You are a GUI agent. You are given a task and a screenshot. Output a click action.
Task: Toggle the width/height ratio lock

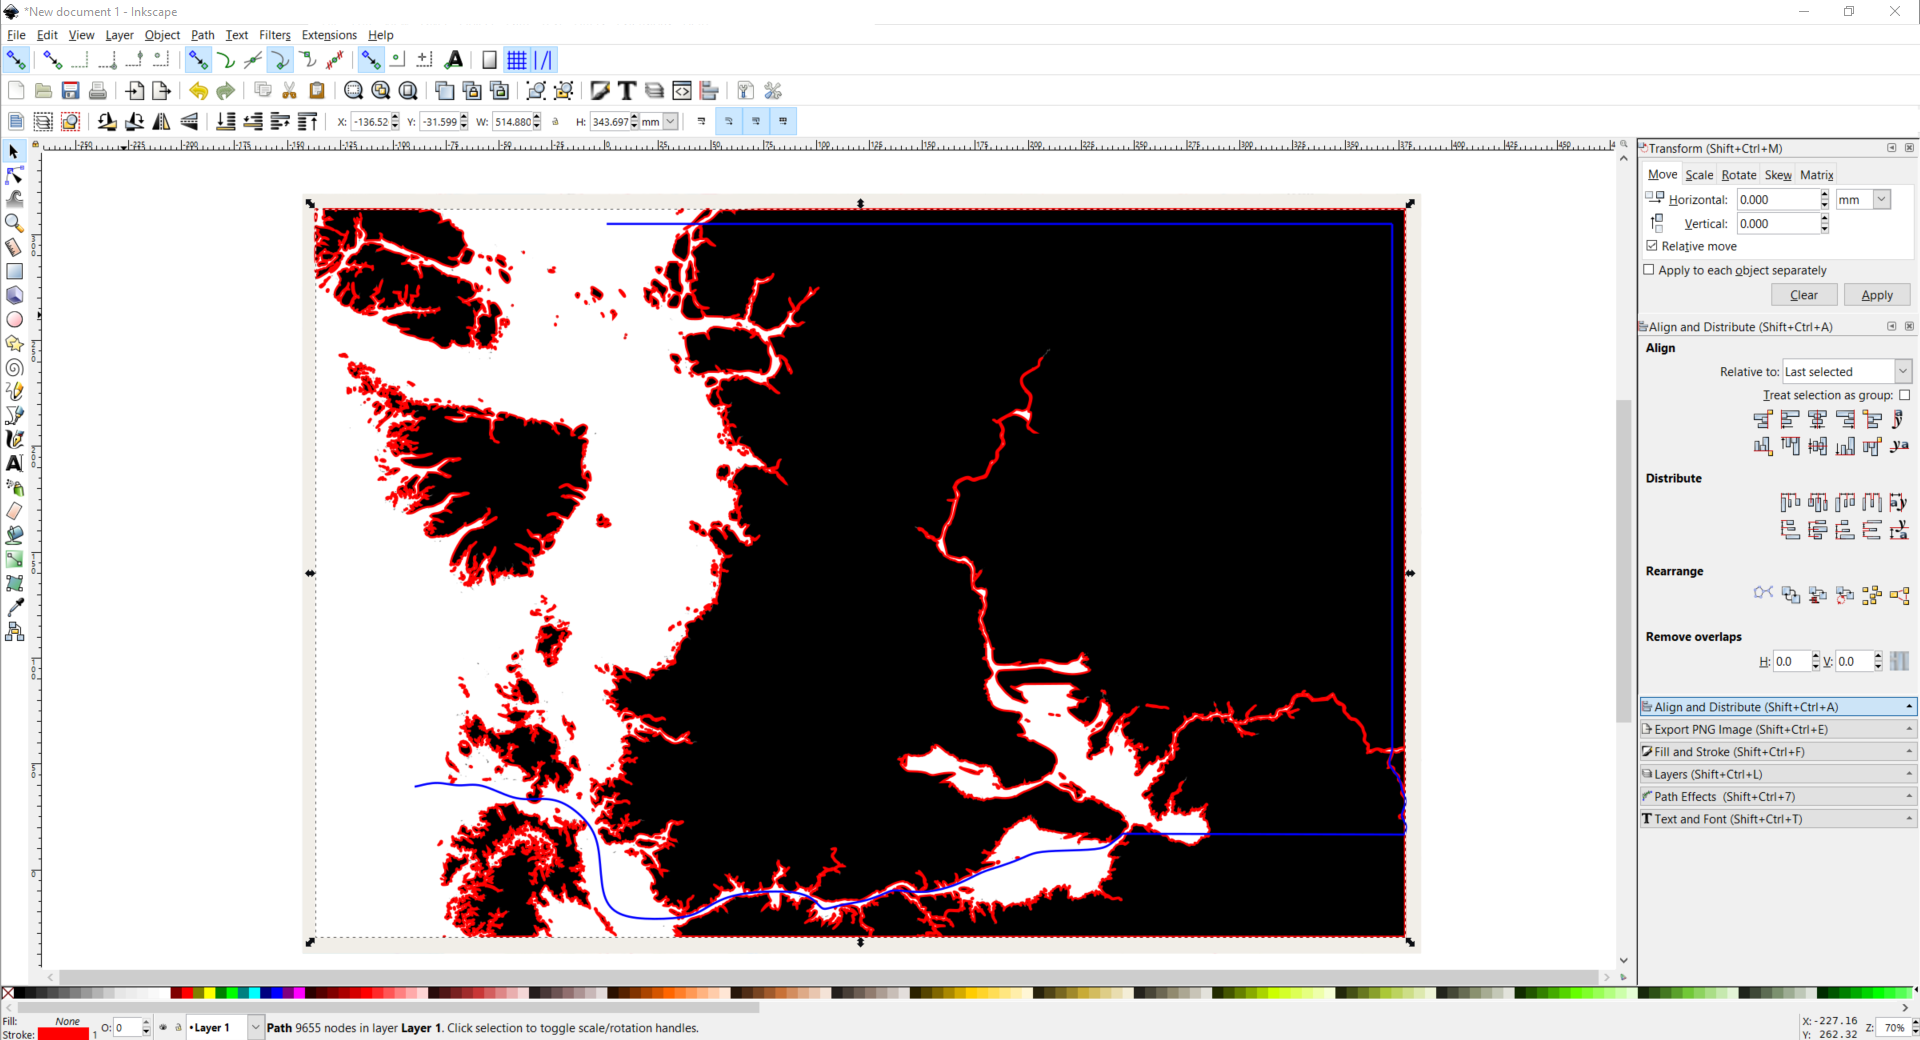[556, 122]
